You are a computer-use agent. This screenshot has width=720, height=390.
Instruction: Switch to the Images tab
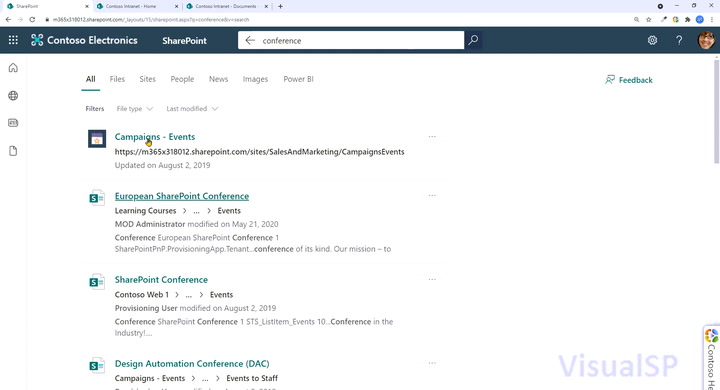tap(255, 79)
